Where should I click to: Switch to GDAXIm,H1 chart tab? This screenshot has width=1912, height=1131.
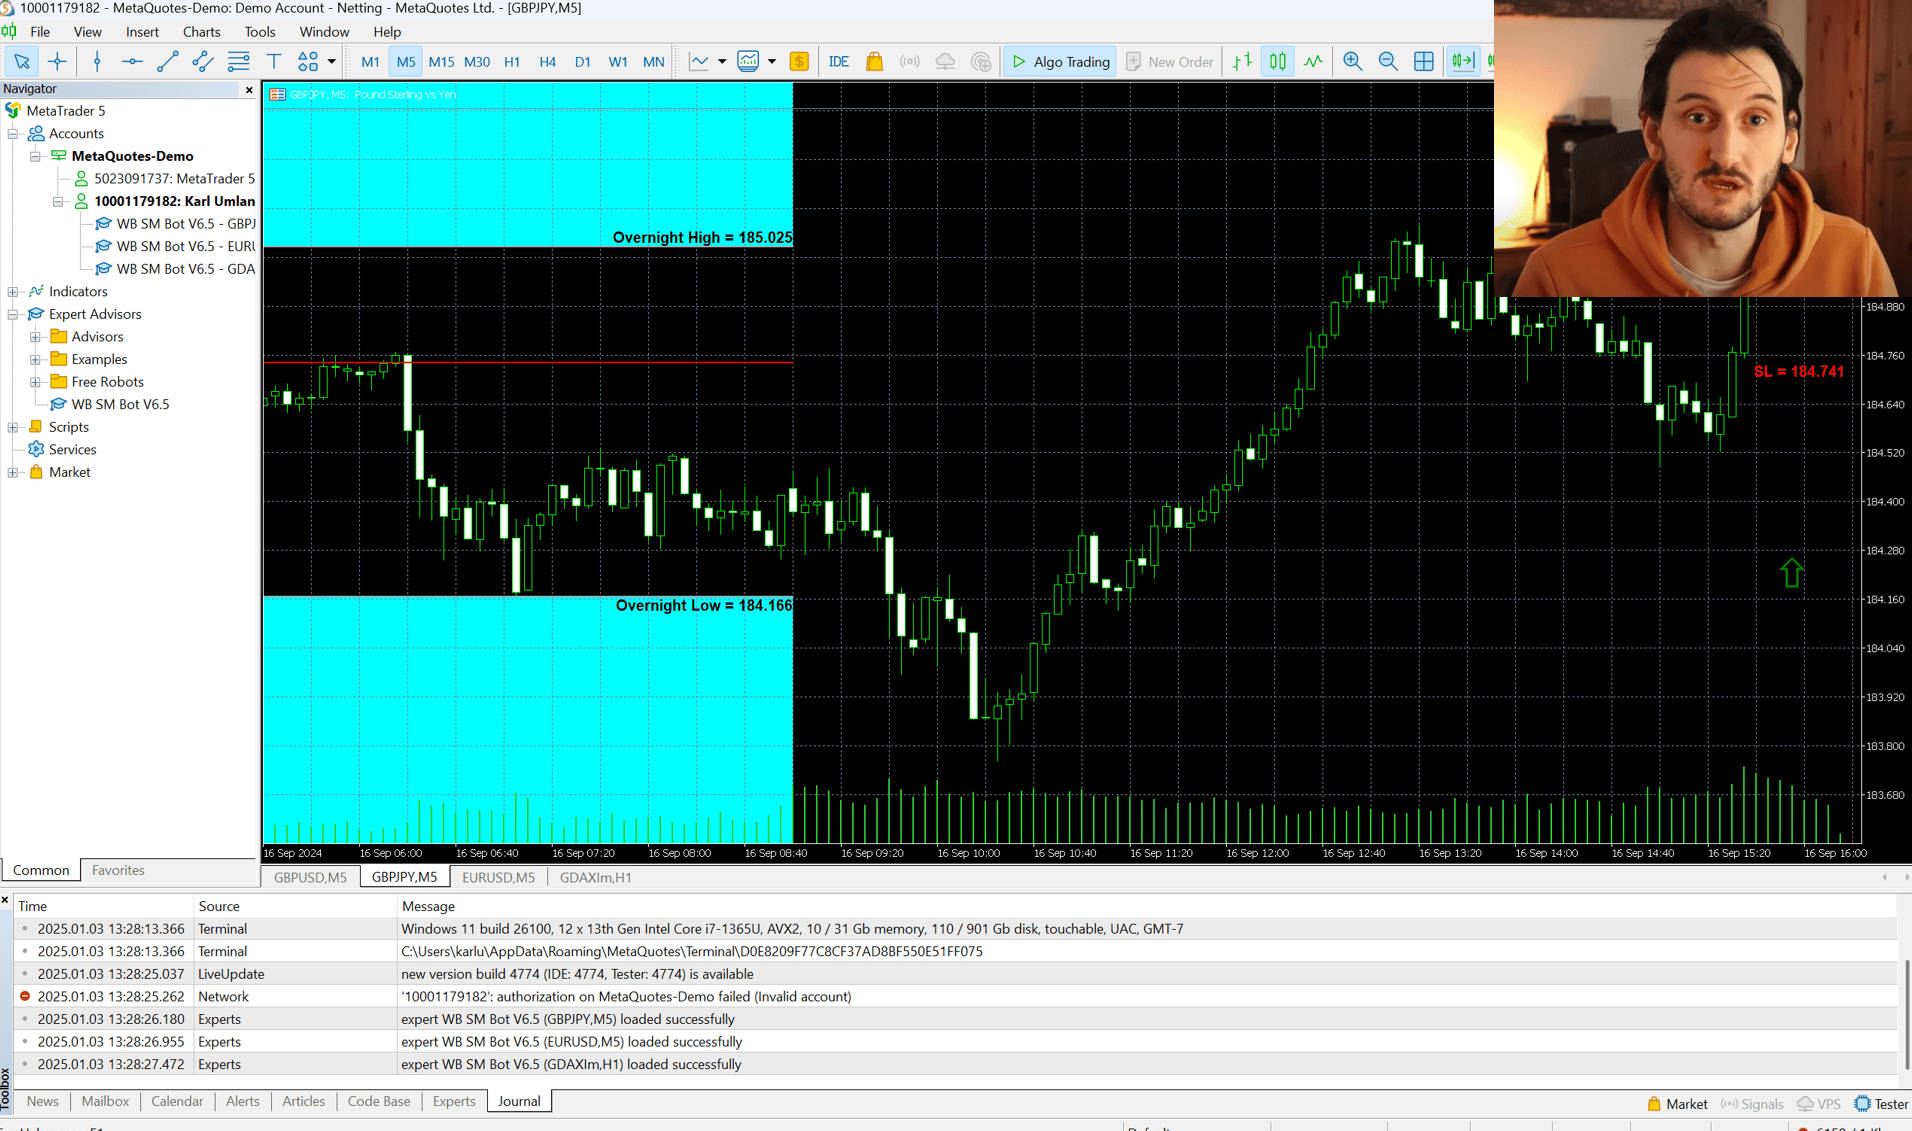click(595, 877)
